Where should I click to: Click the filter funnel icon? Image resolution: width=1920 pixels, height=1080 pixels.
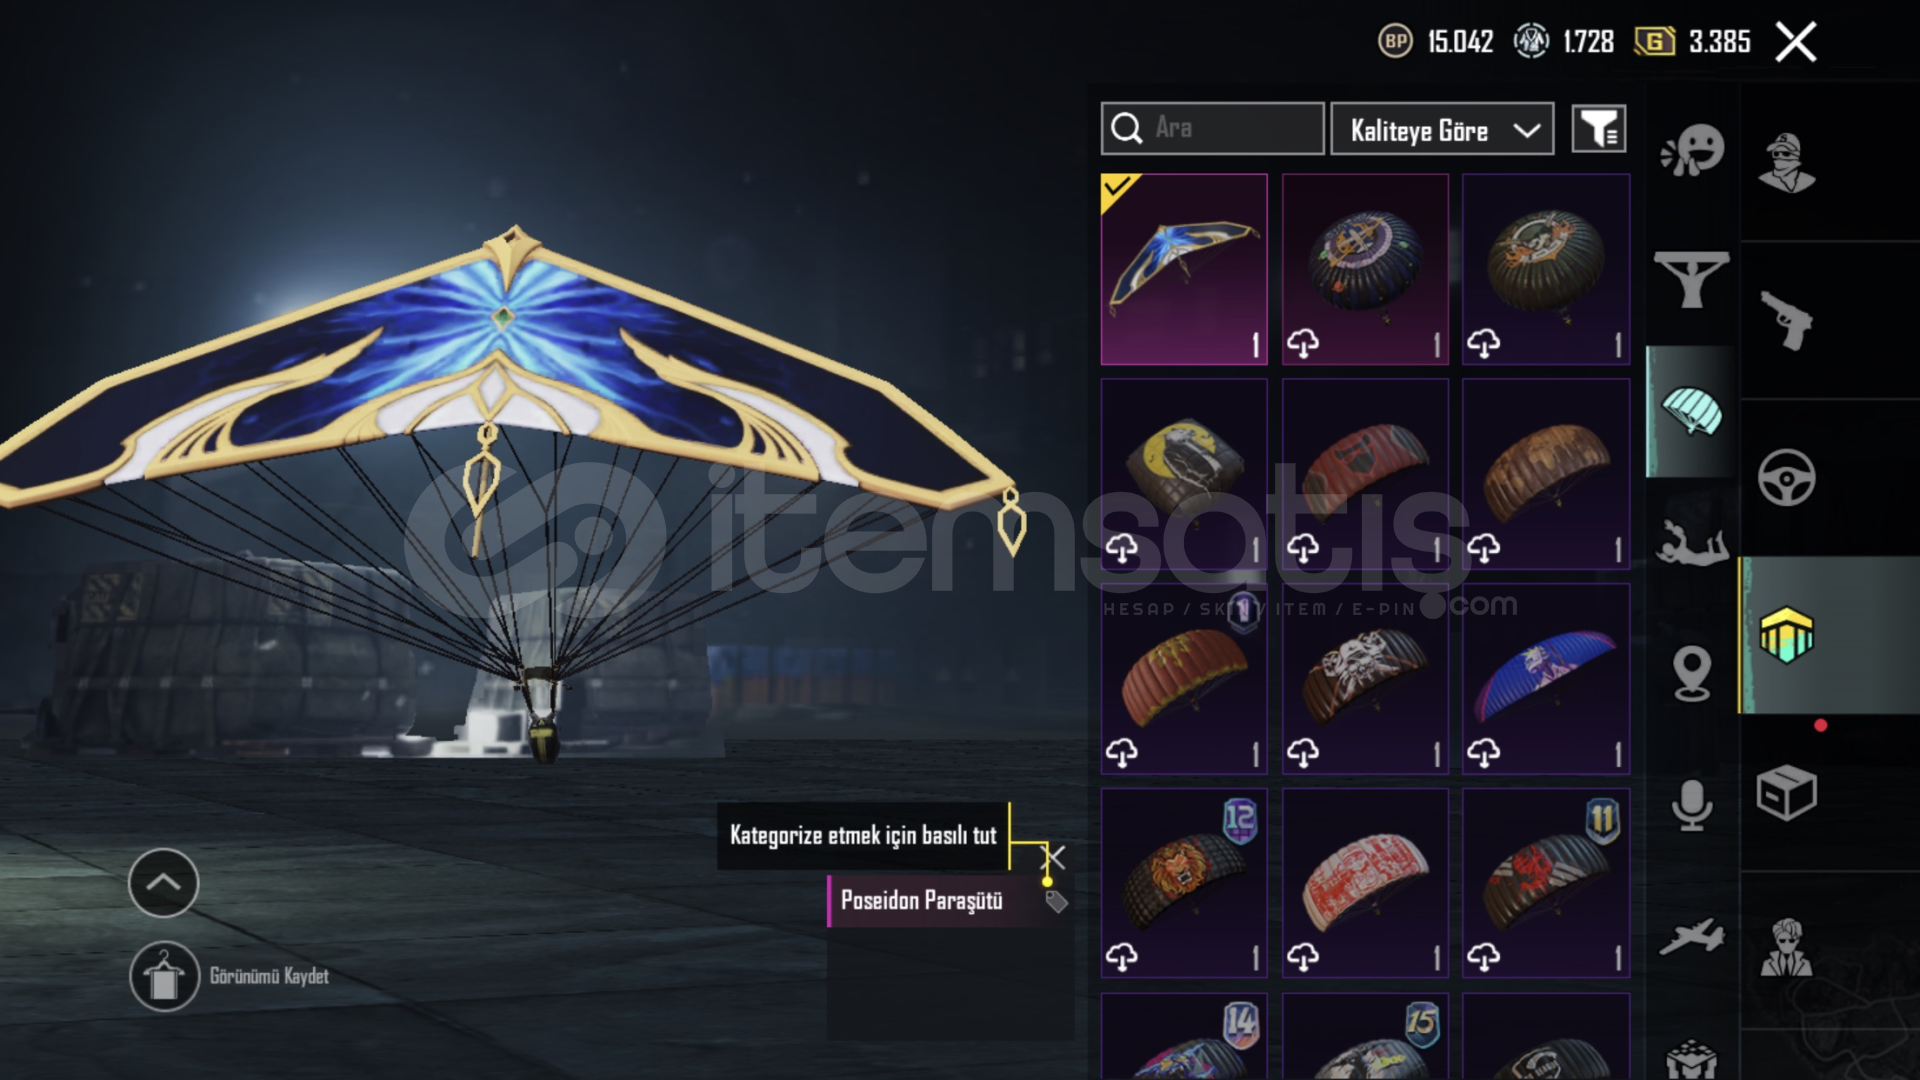(1598, 128)
